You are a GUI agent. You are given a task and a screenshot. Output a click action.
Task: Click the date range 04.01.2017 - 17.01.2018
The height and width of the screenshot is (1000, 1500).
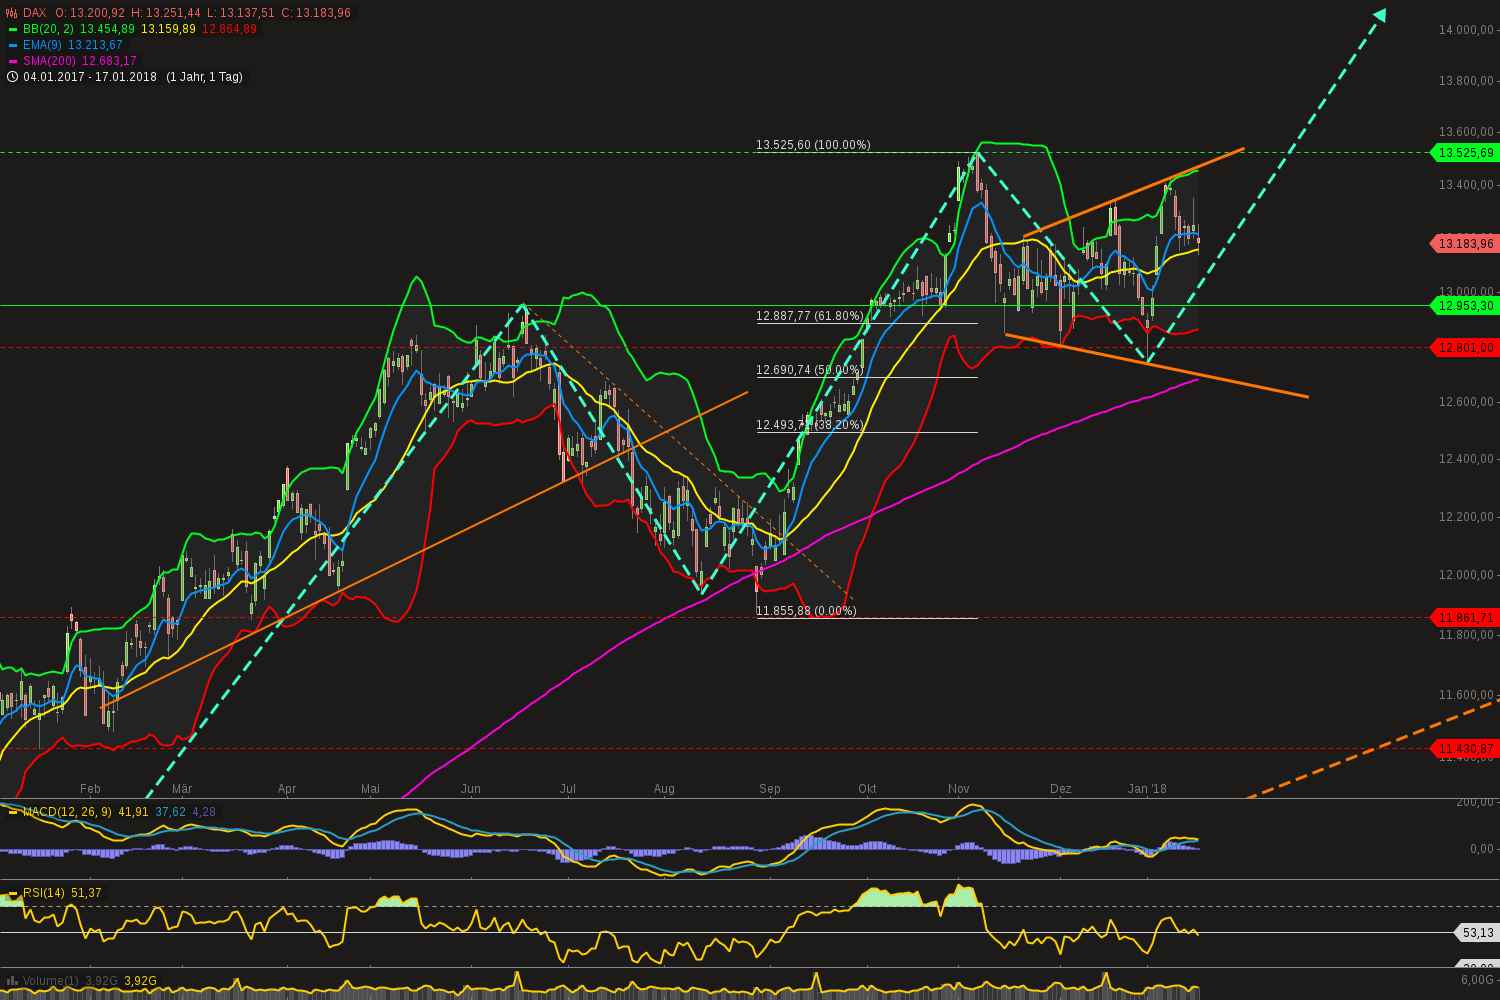tap(90, 77)
